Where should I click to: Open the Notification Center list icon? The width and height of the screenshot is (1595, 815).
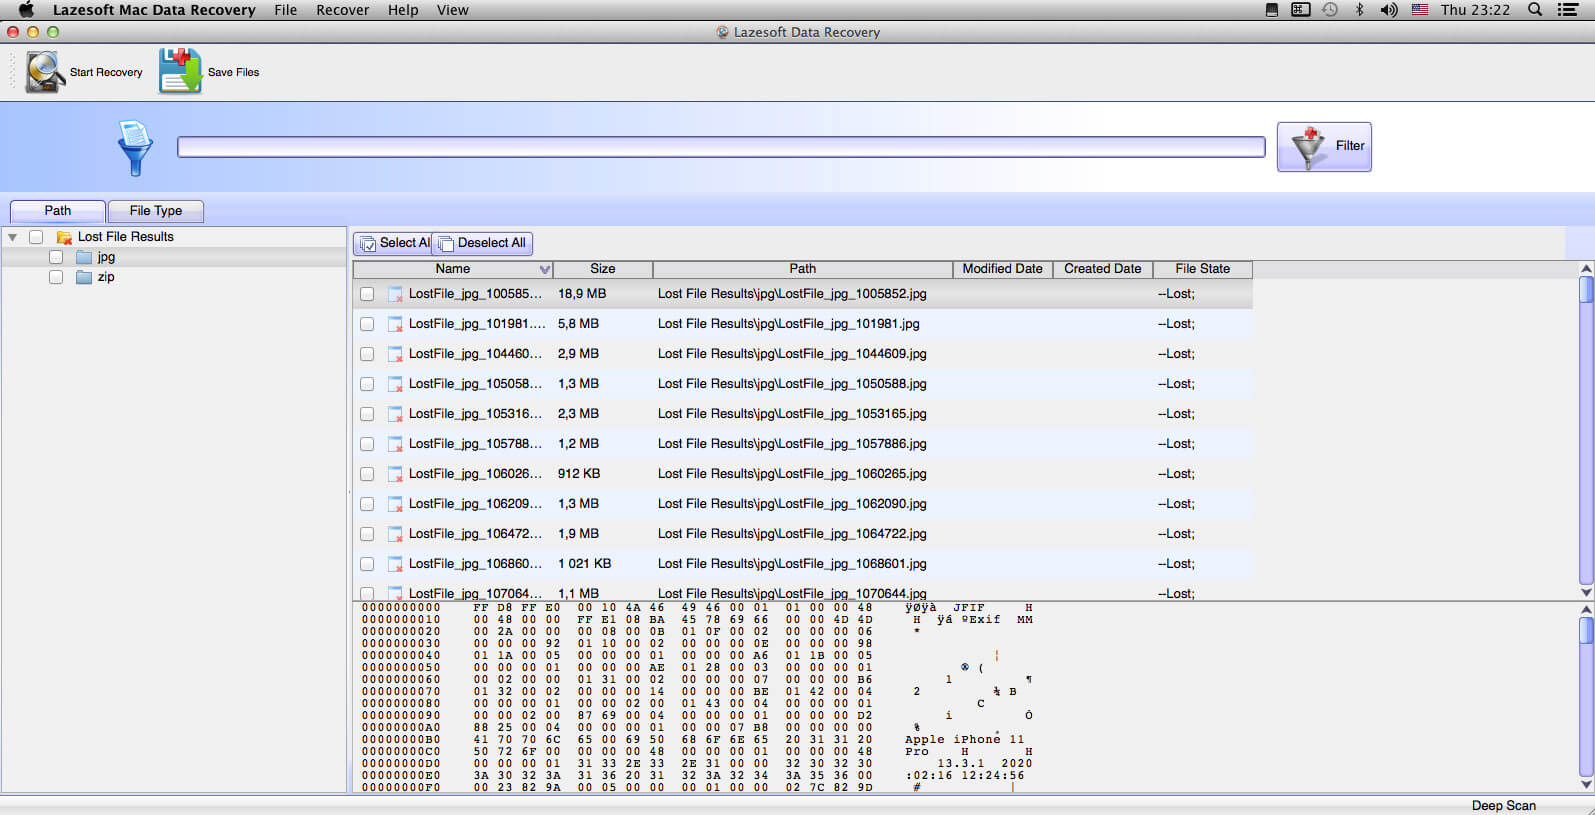(x=1568, y=9)
